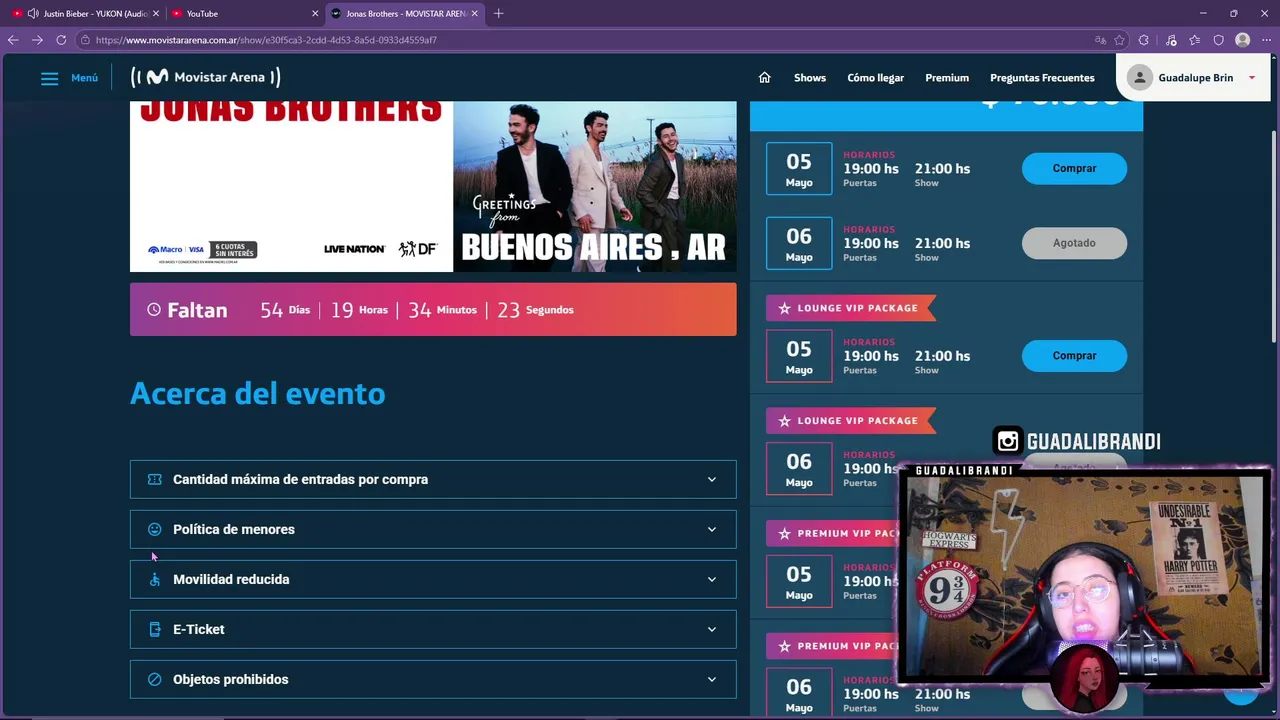Open the browser shield icon
Viewport: 1280px width, 720px height.
click(x=1219, y=40)
